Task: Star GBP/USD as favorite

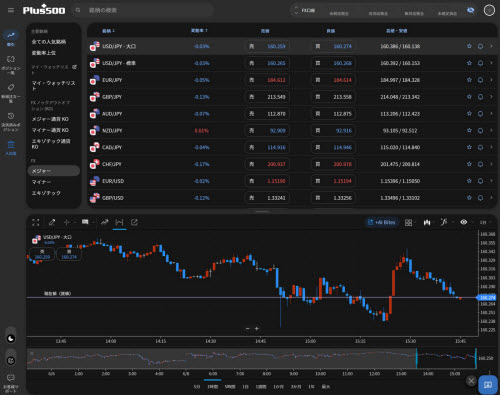Action: point(469,198)
